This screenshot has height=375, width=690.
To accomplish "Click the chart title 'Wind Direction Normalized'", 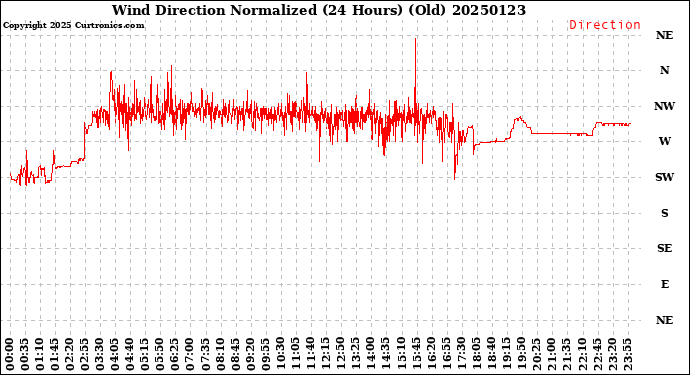I will click(214, 10).
